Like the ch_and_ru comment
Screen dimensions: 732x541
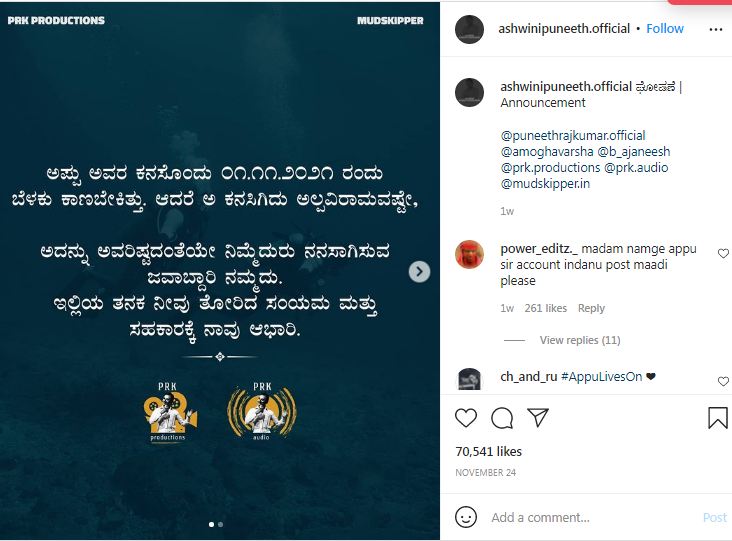point(723,381)
